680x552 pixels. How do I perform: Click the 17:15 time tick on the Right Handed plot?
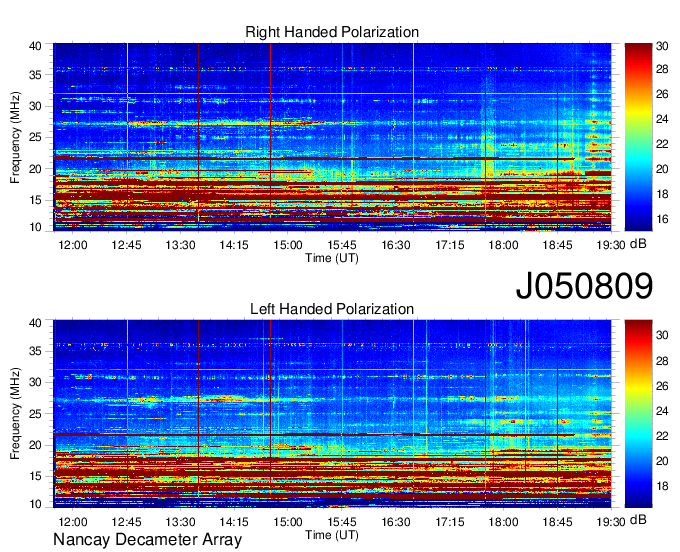click(450, 245)
